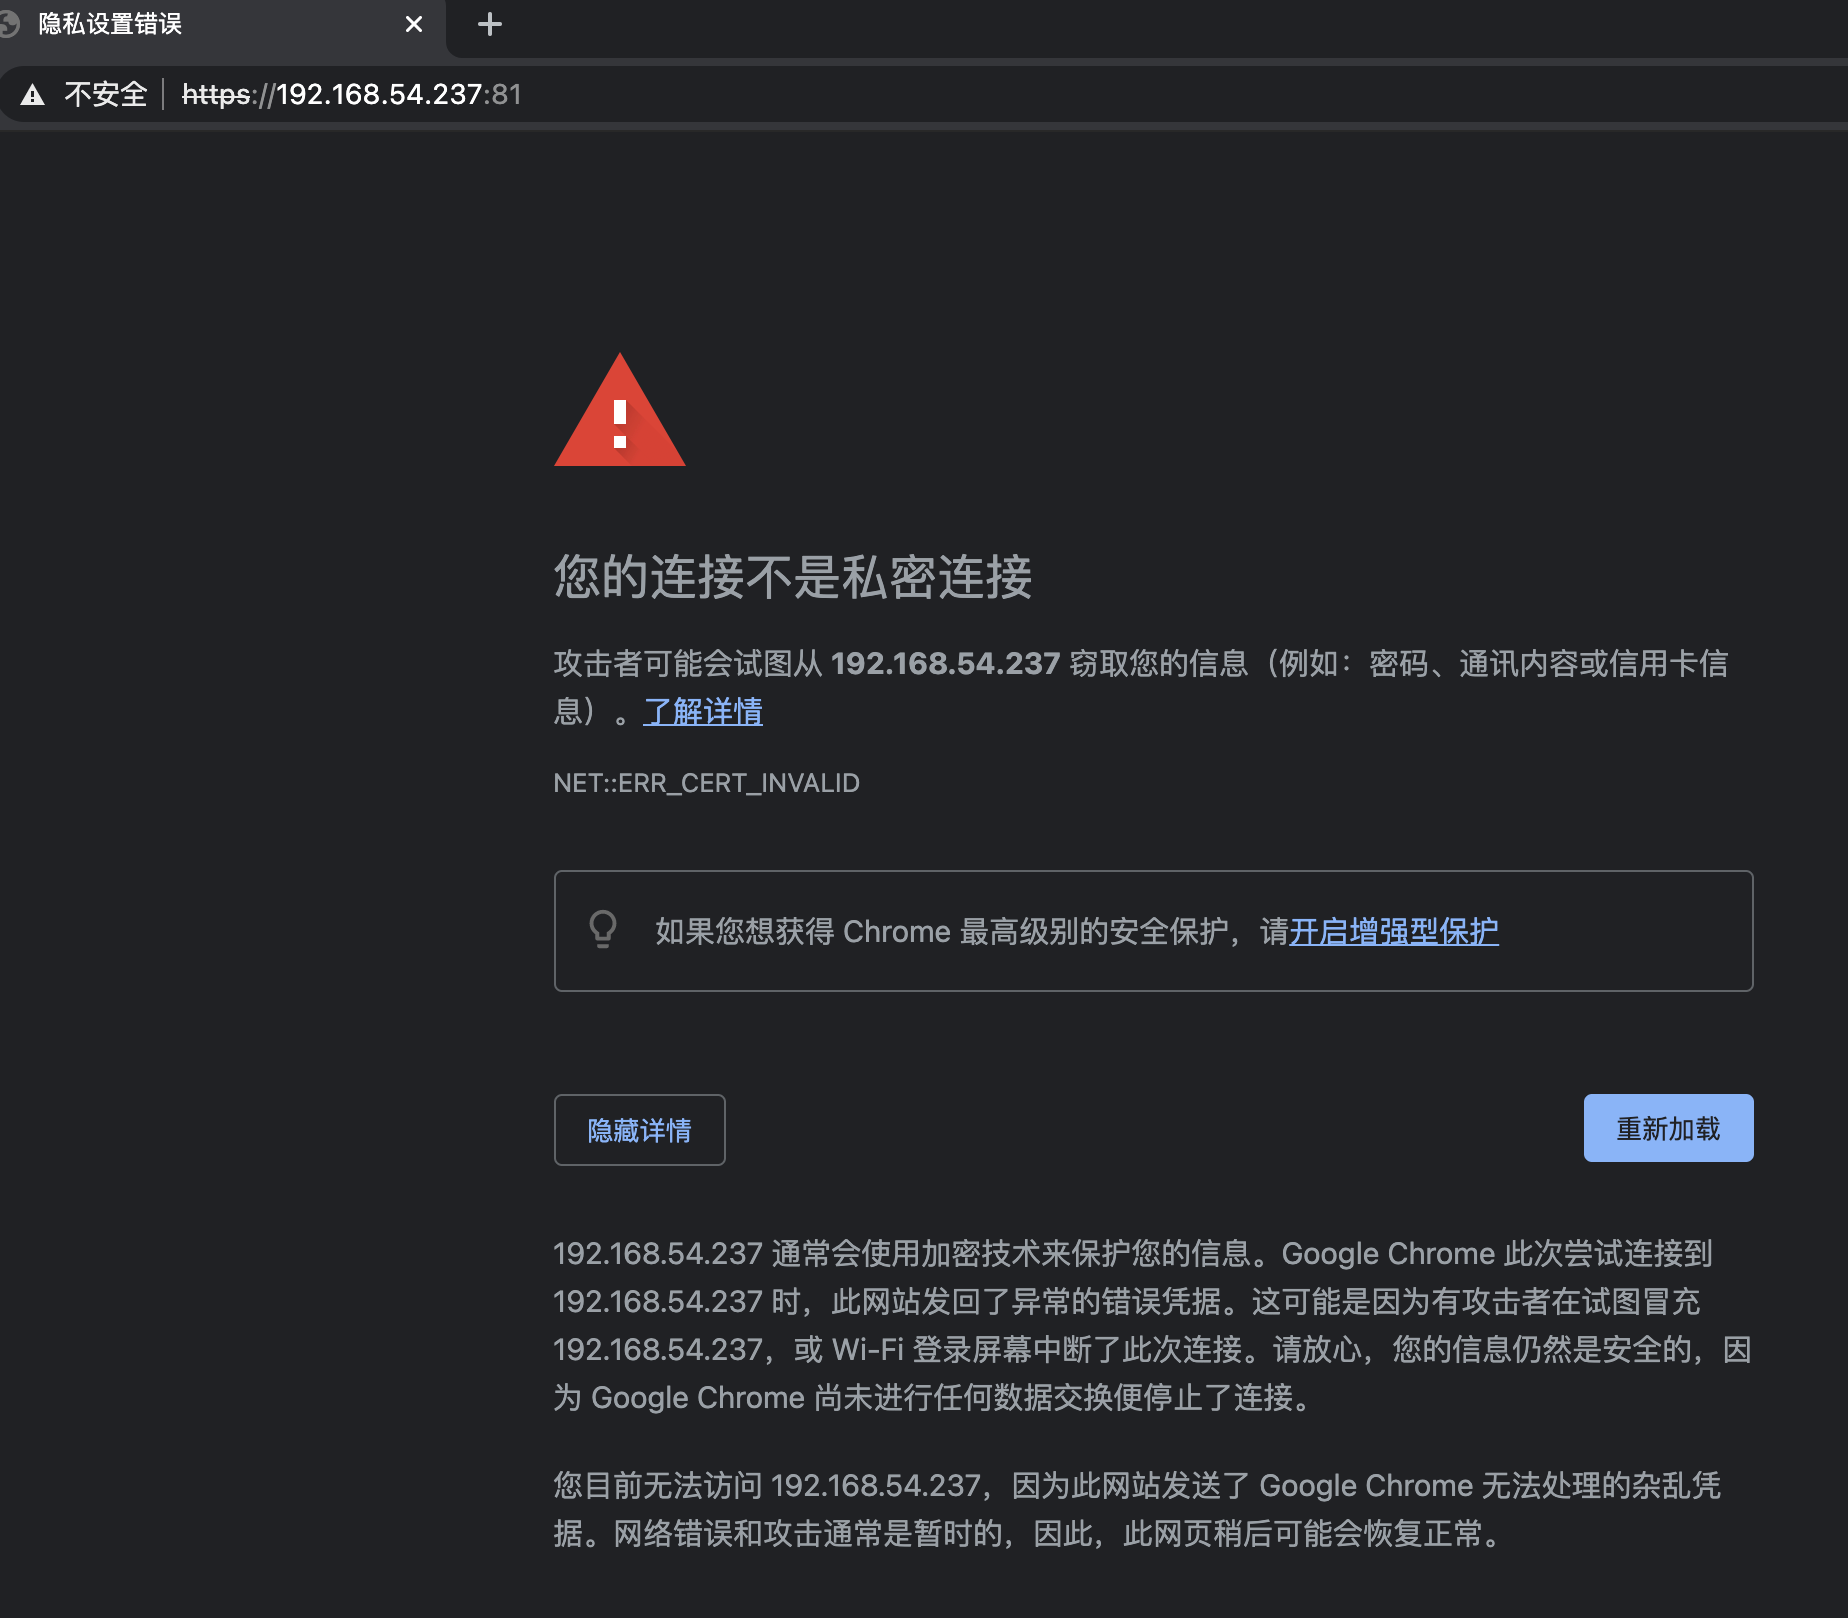1848x1618 pixels.
Task: Click the 隐藏详情 button
Action: (640, 1130)
